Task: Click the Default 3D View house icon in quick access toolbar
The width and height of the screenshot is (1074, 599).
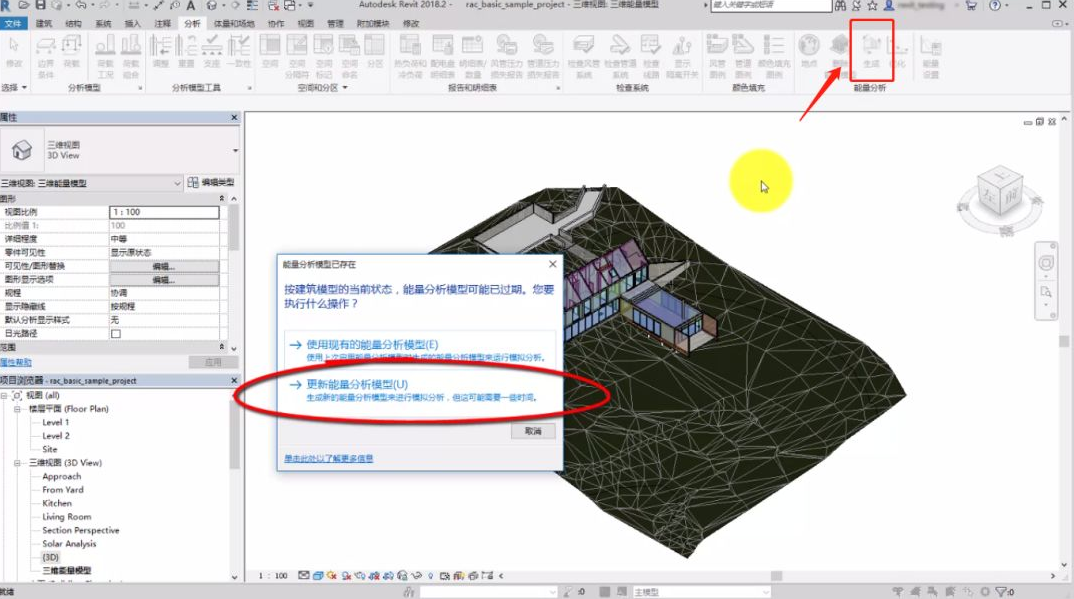Action: (x=212, y=5)
